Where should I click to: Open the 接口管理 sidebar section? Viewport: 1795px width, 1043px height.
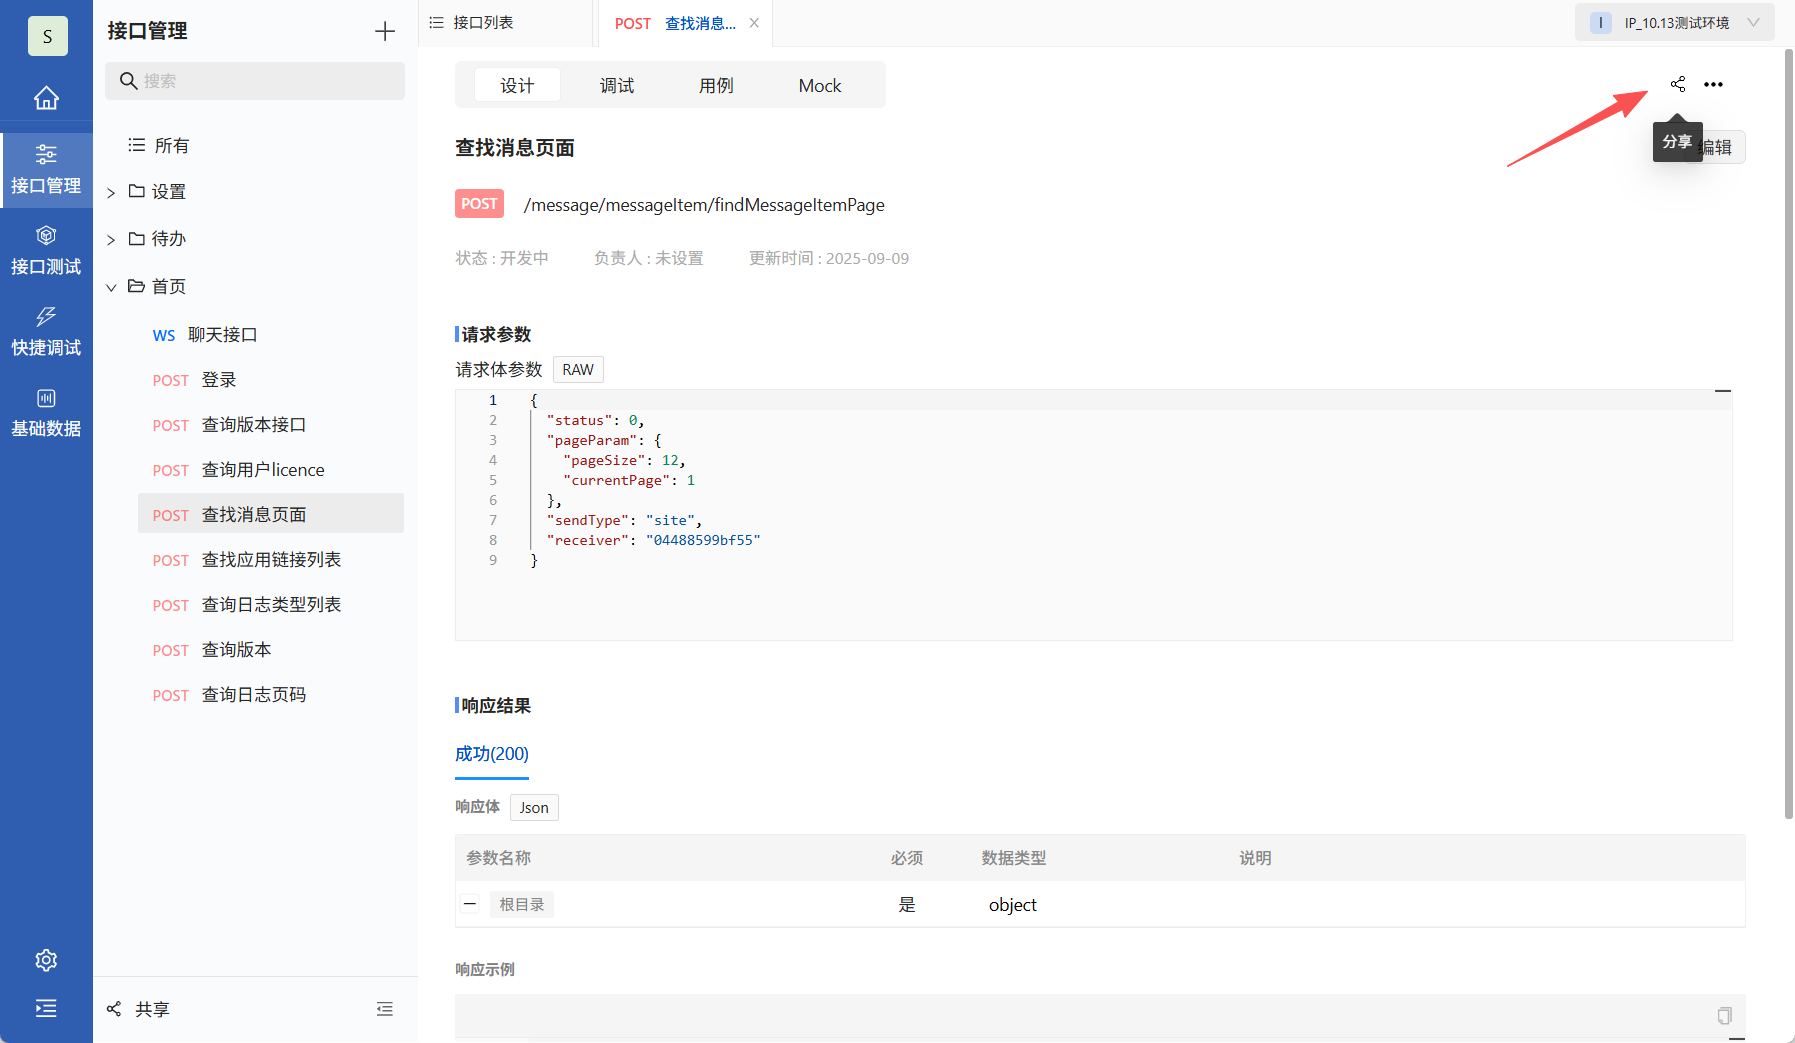click(x=46, y=170)
